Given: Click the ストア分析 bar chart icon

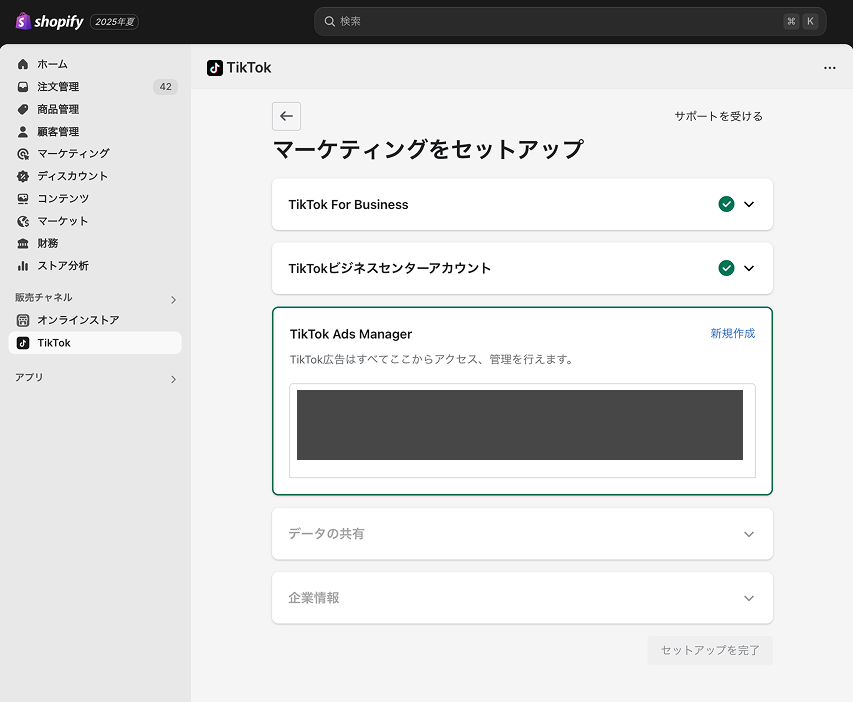Looking at the screenshot, I should coord(23,266).
